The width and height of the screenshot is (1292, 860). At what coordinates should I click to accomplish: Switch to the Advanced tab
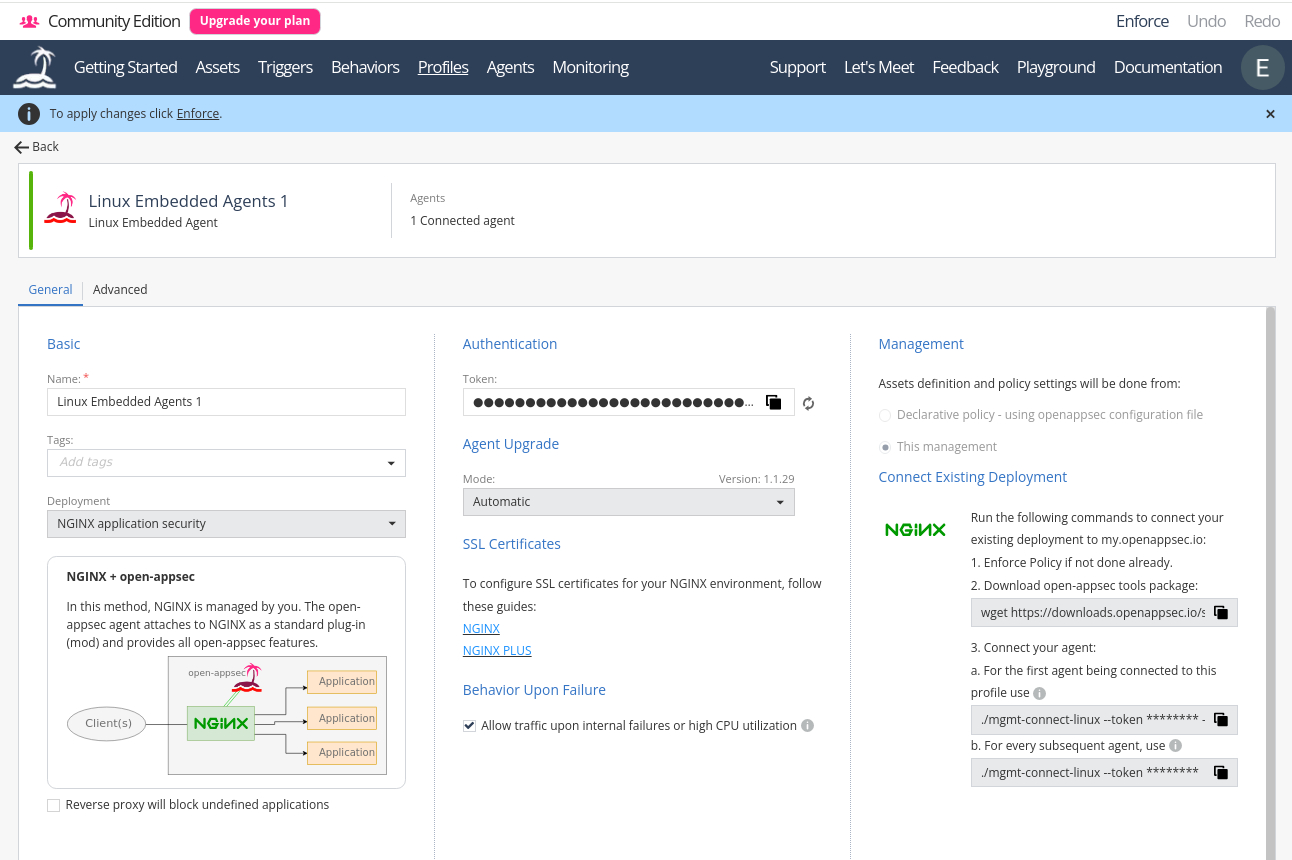[x=120, y=290]
